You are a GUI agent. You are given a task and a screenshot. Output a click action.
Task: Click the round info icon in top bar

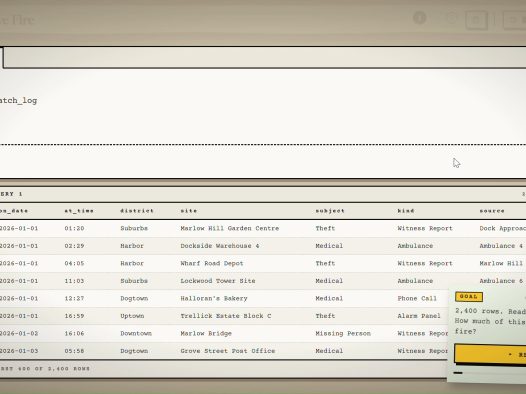[419, 18]
